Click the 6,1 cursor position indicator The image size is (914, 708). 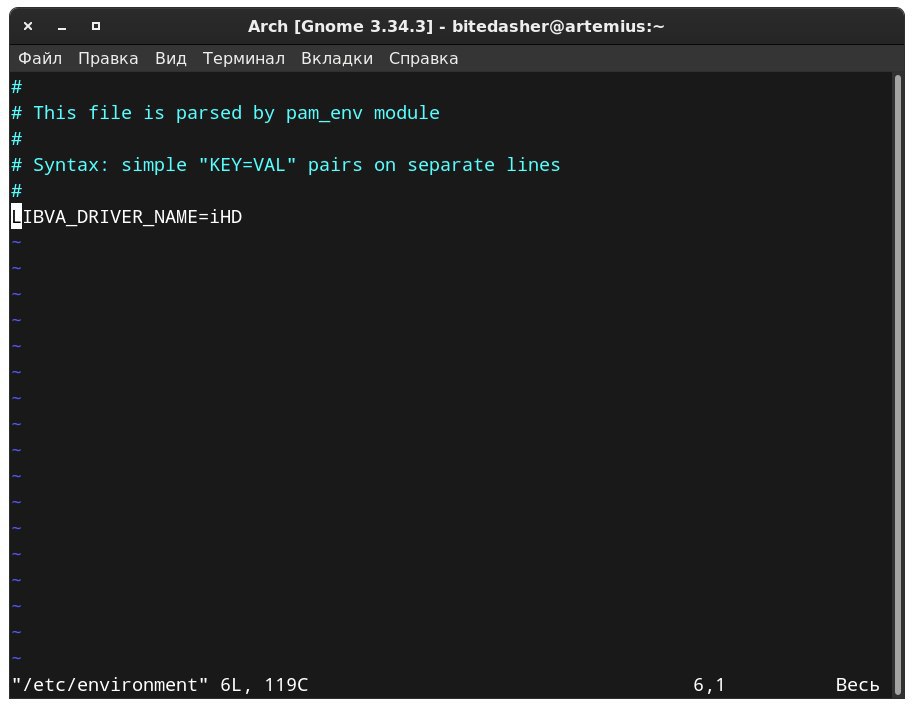(x=709, y=684)
